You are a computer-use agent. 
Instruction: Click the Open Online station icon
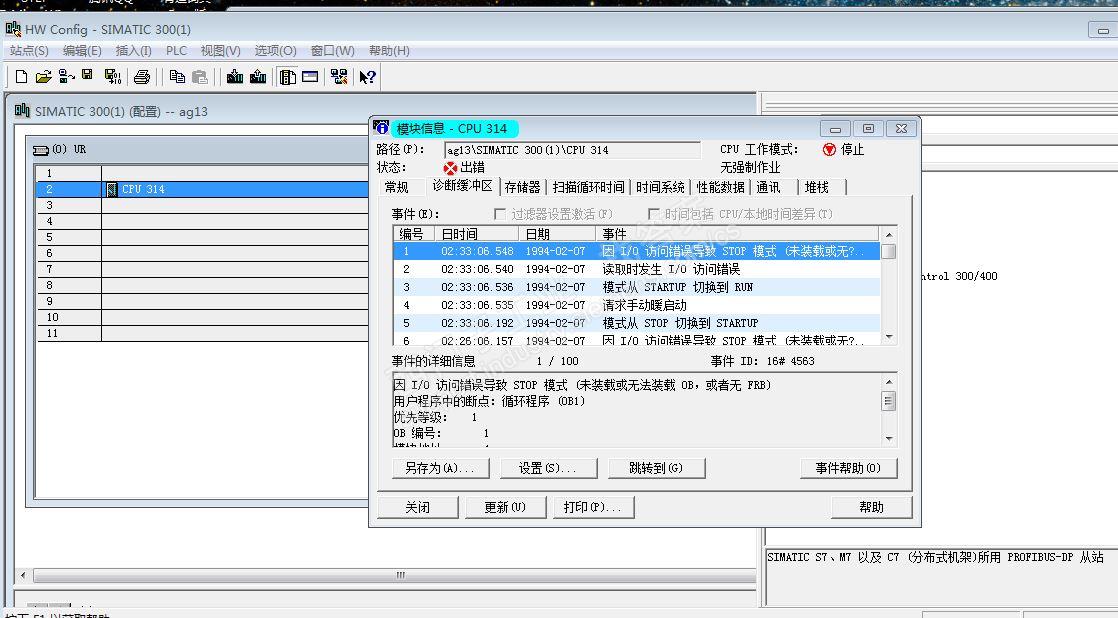coord(67,77)
